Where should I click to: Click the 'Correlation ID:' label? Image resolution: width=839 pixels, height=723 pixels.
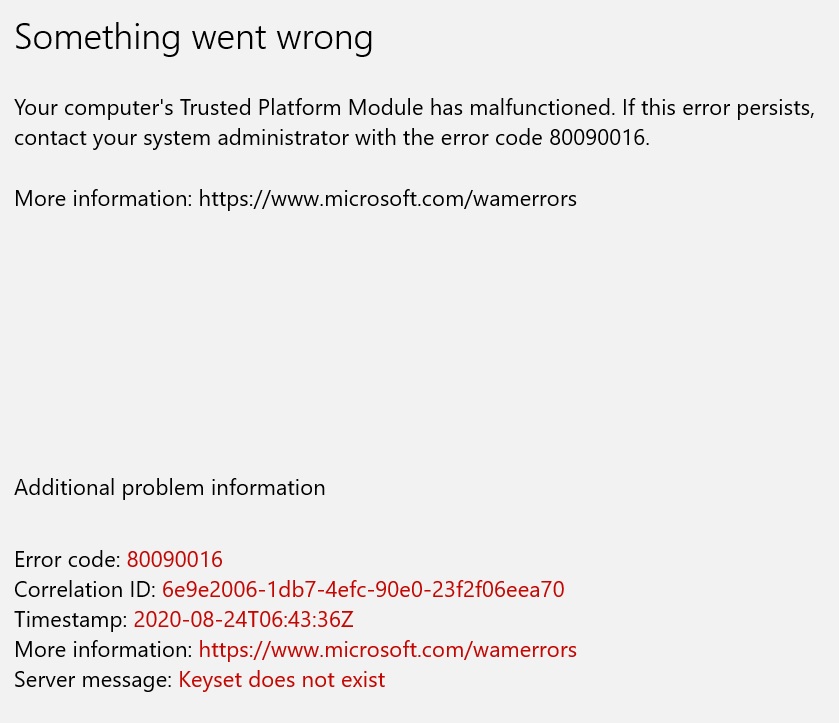(x=85, y=590)
